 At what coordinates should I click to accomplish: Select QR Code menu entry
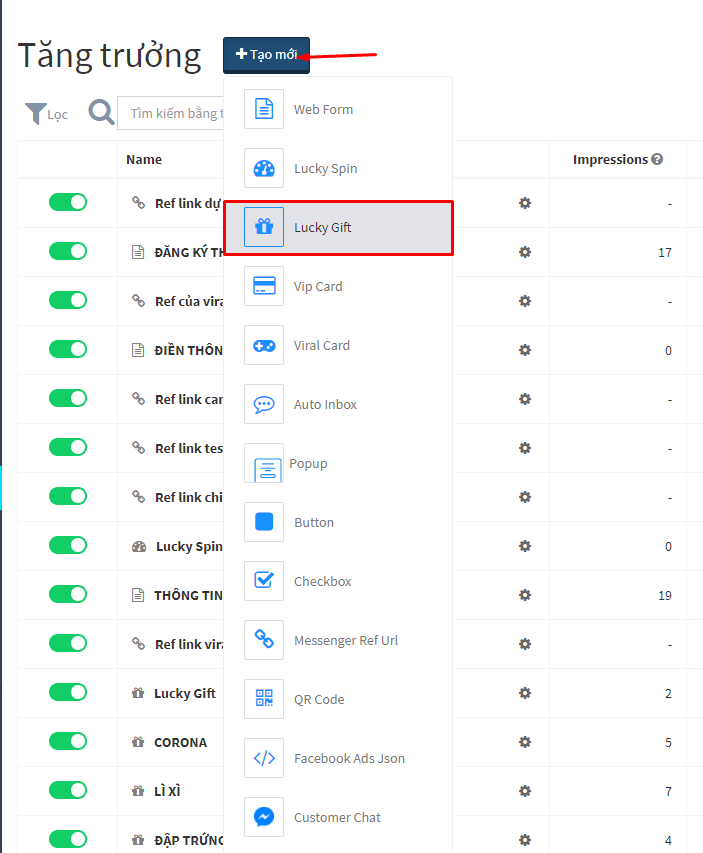338,699
